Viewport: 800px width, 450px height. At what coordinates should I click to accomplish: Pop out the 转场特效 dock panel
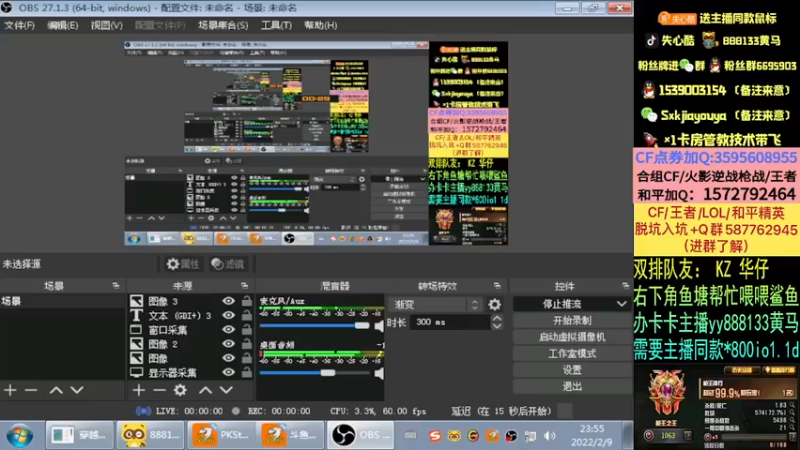(497, 286)
